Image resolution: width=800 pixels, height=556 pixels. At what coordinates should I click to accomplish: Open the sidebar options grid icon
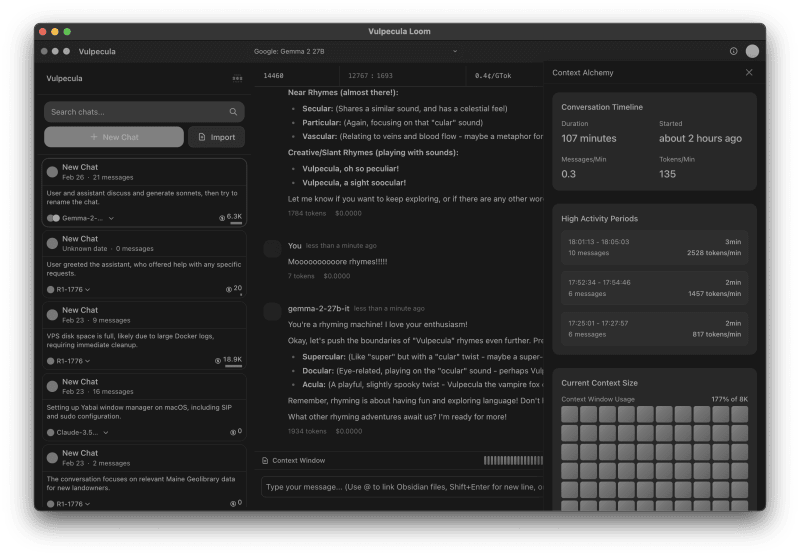point(237,79)
